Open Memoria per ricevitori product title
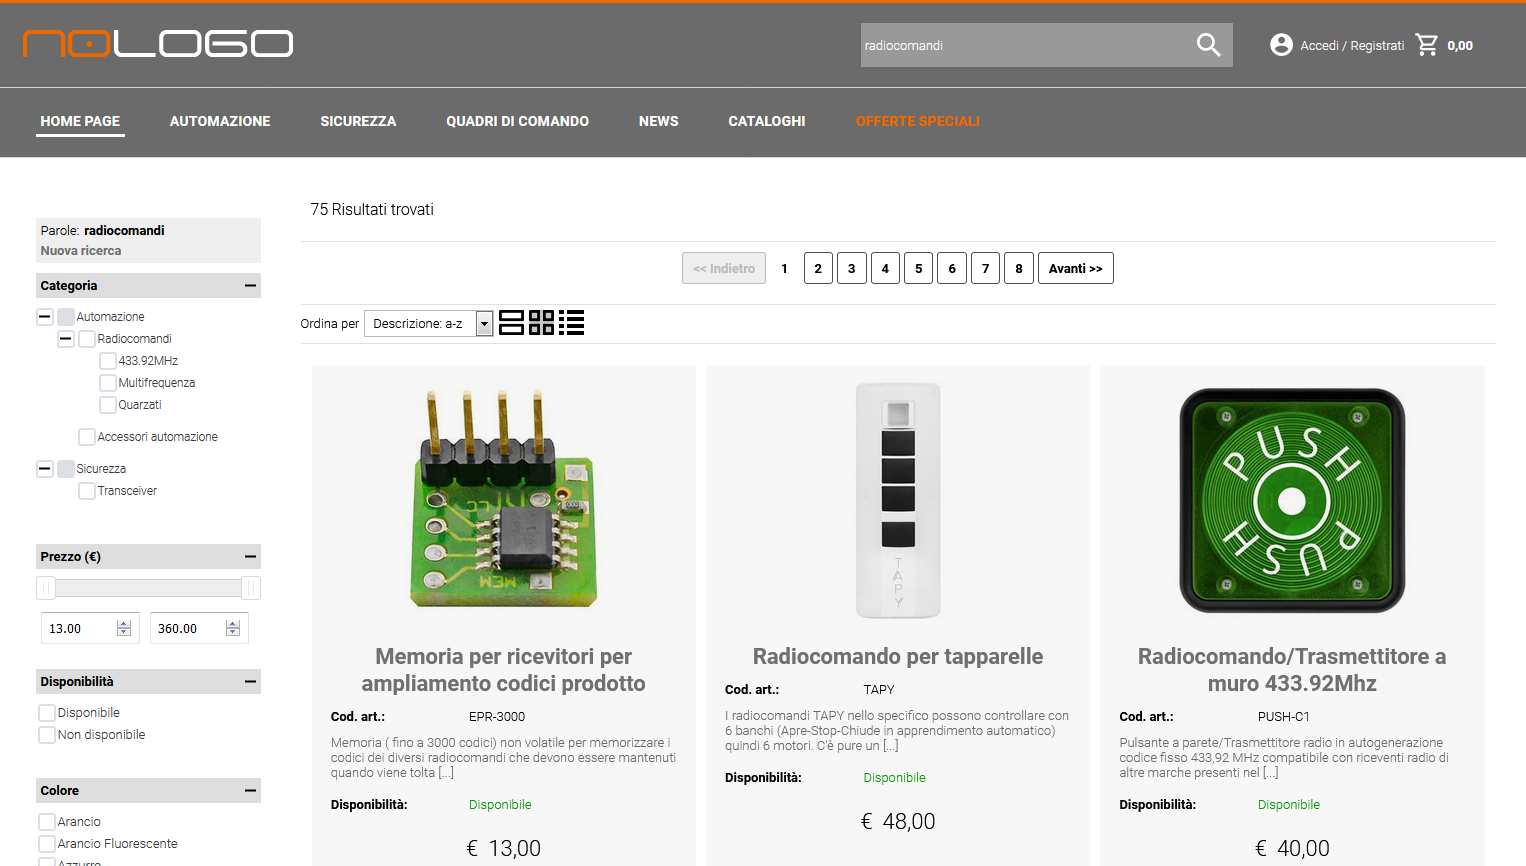Image resolution: width=1526 pixels, height=866 pixels. tap(504, 670)
